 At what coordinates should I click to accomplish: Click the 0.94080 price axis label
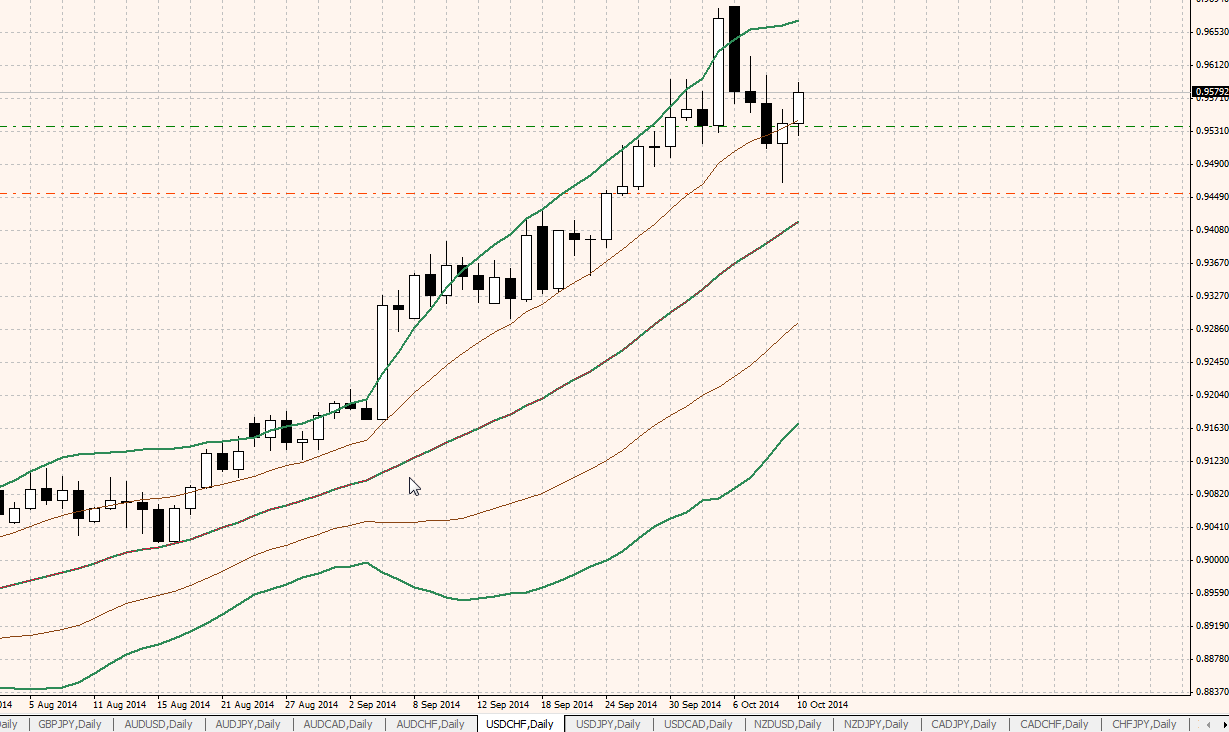coord(1211,230)
